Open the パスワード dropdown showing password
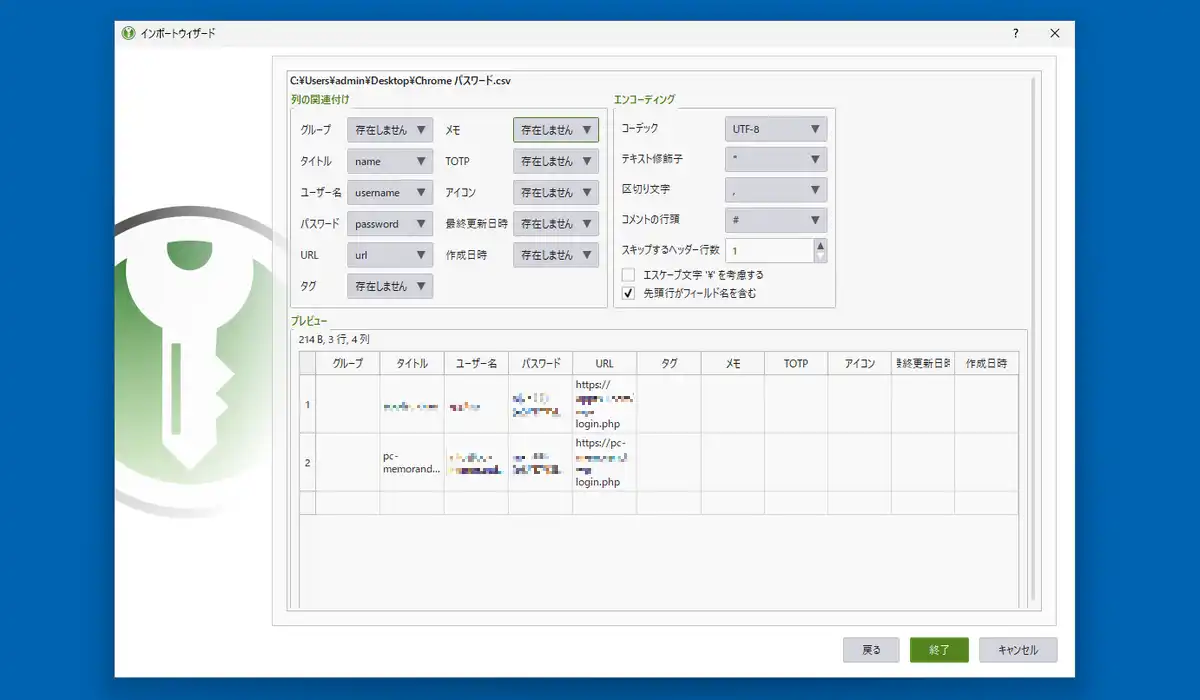The width and height of the screenshot is (1200, 700). tap(390, 224)
